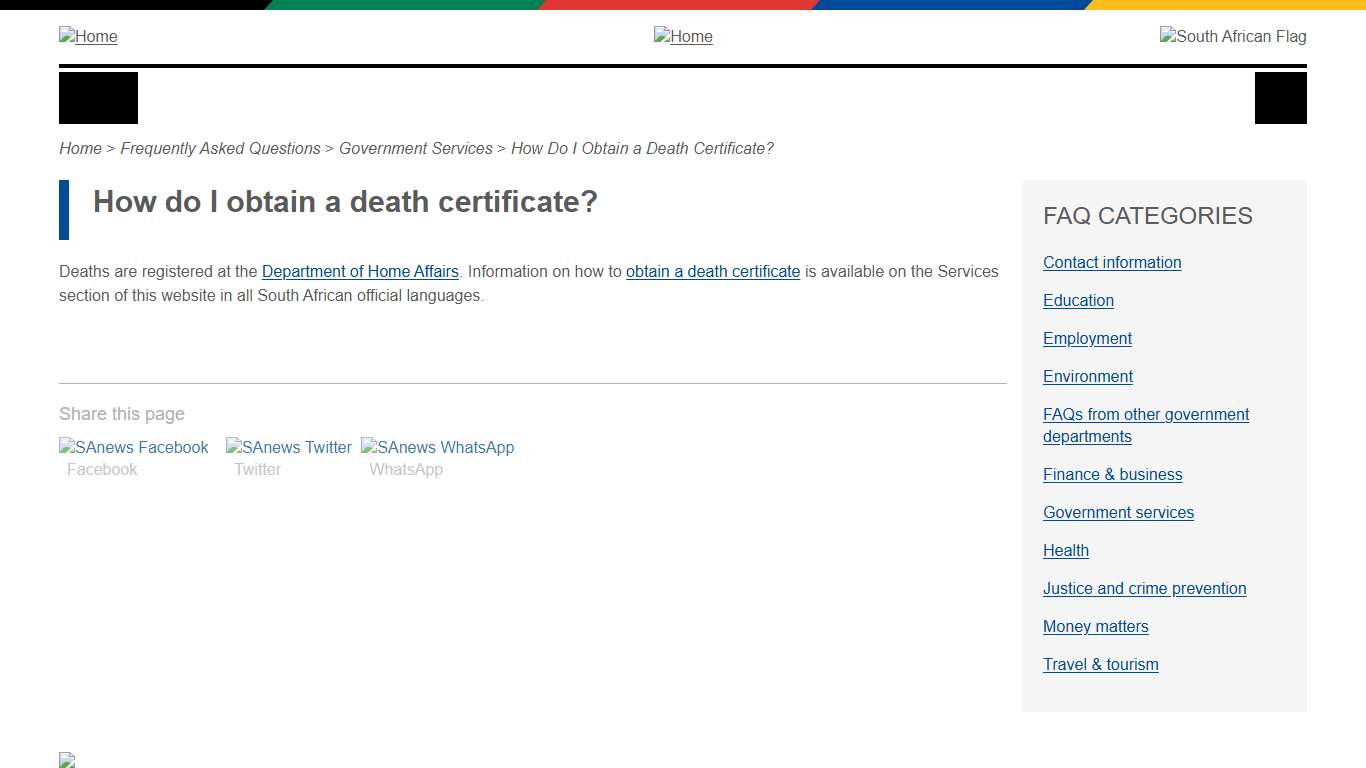Click the South African Flag image
This screenshot has width=1366, height=768.
[x=1232, y=36]
